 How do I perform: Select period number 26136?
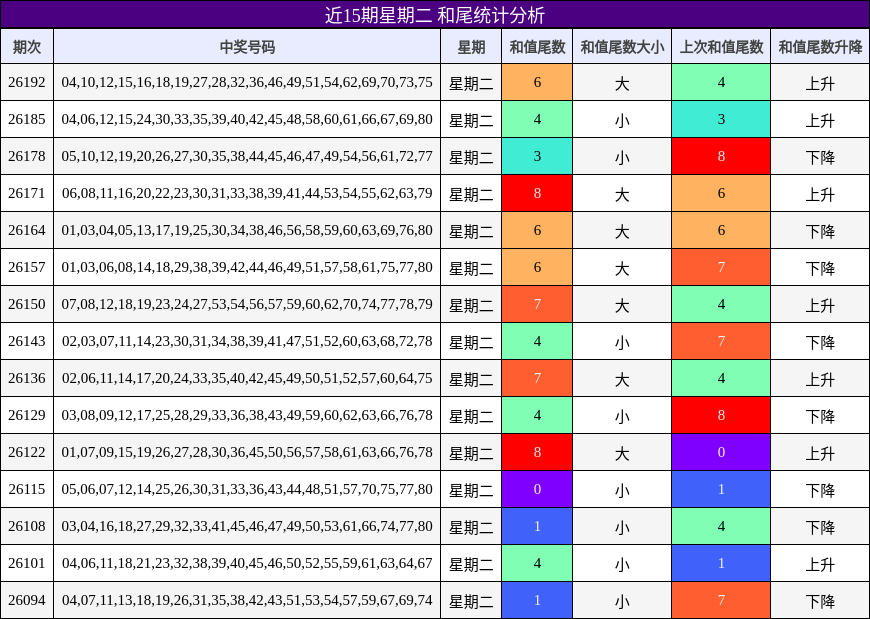pos(27,378)
